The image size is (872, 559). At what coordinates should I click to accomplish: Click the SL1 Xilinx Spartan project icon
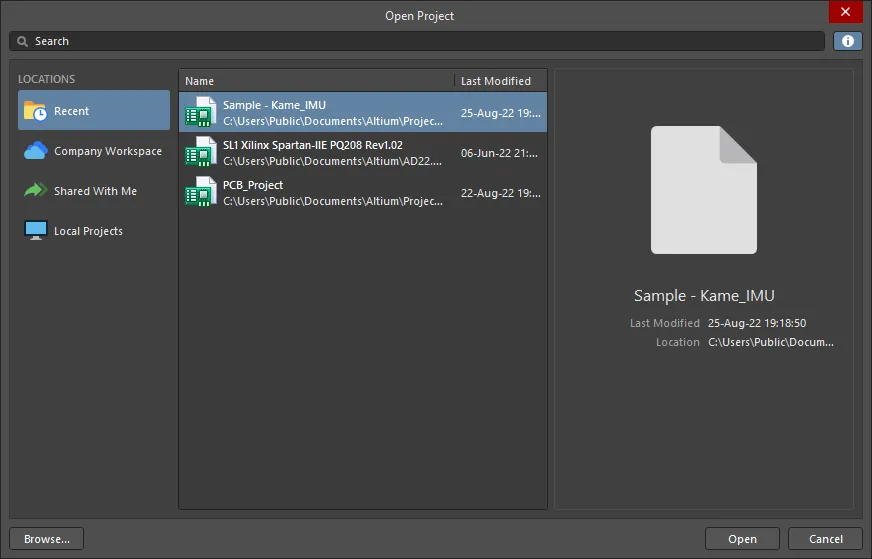tap(201, 152)
